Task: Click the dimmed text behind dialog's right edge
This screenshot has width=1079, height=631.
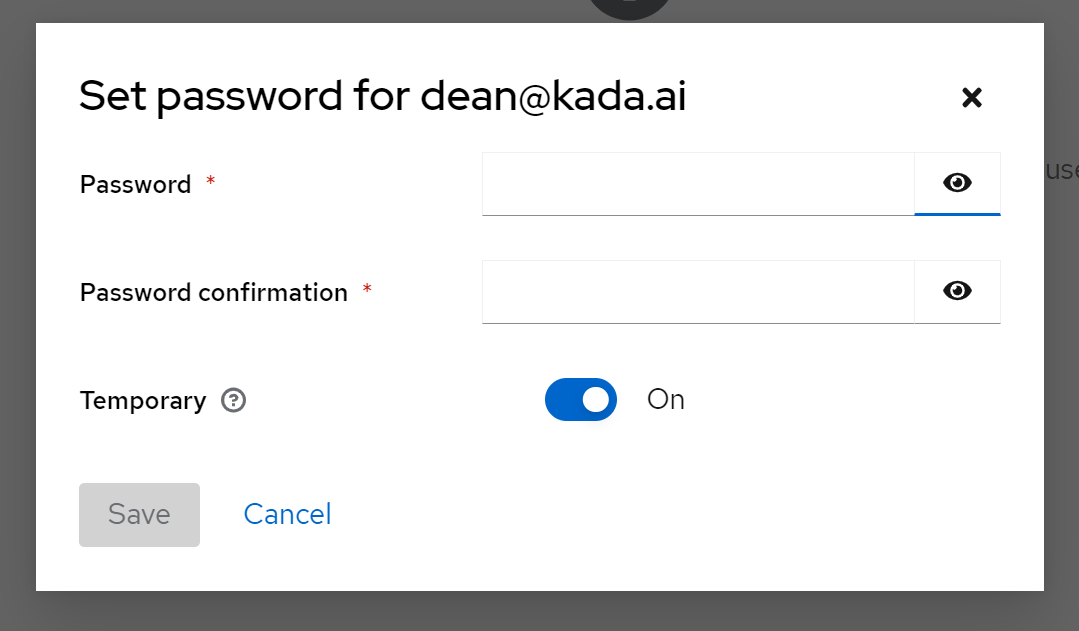Action: [x=1061, y=171]
